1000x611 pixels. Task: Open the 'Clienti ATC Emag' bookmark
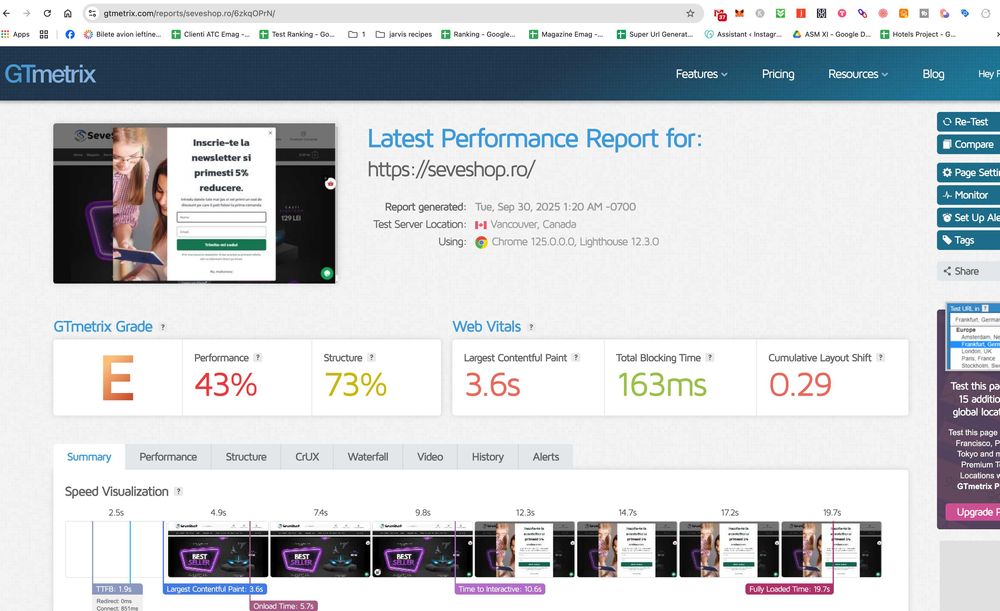(x=210, y=34)
